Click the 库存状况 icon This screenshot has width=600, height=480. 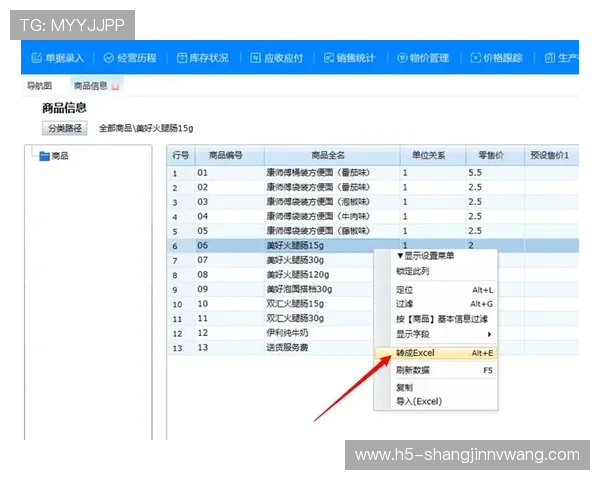tap(182, 58)
